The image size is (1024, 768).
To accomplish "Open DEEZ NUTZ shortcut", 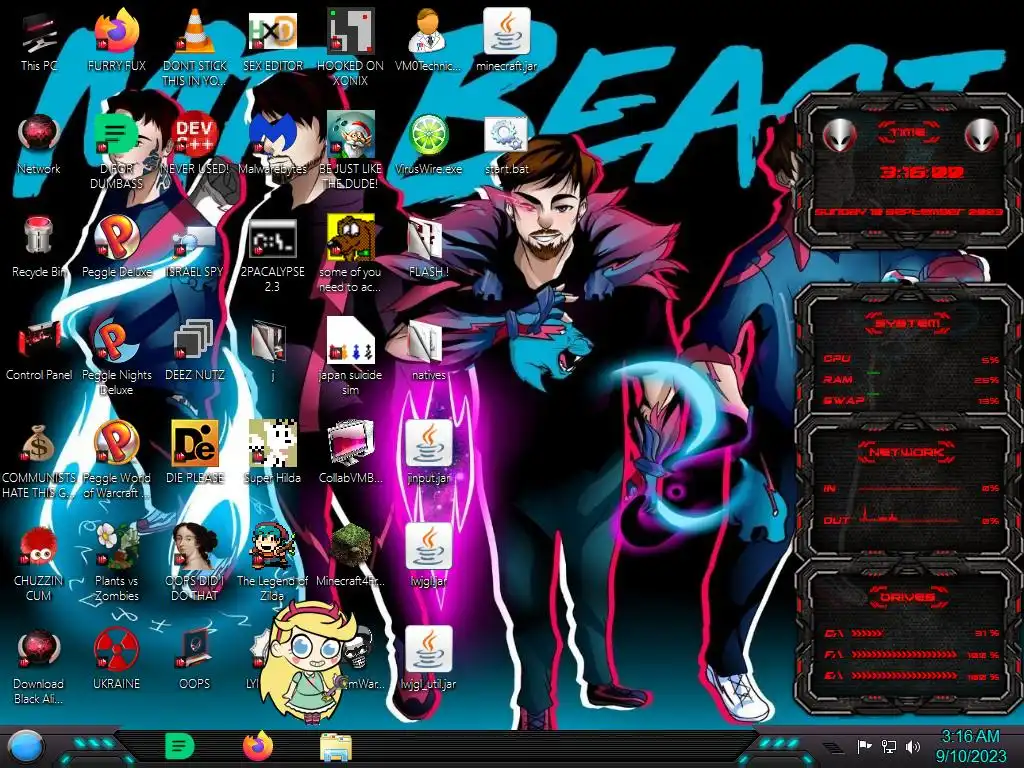I will pyautogui.click(x=195, y=351).
